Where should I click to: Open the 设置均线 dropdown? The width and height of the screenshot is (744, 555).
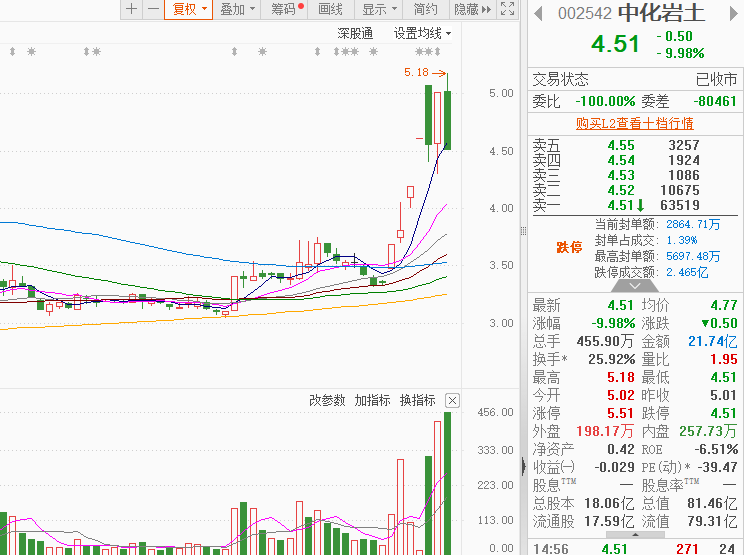click(422, 34)
